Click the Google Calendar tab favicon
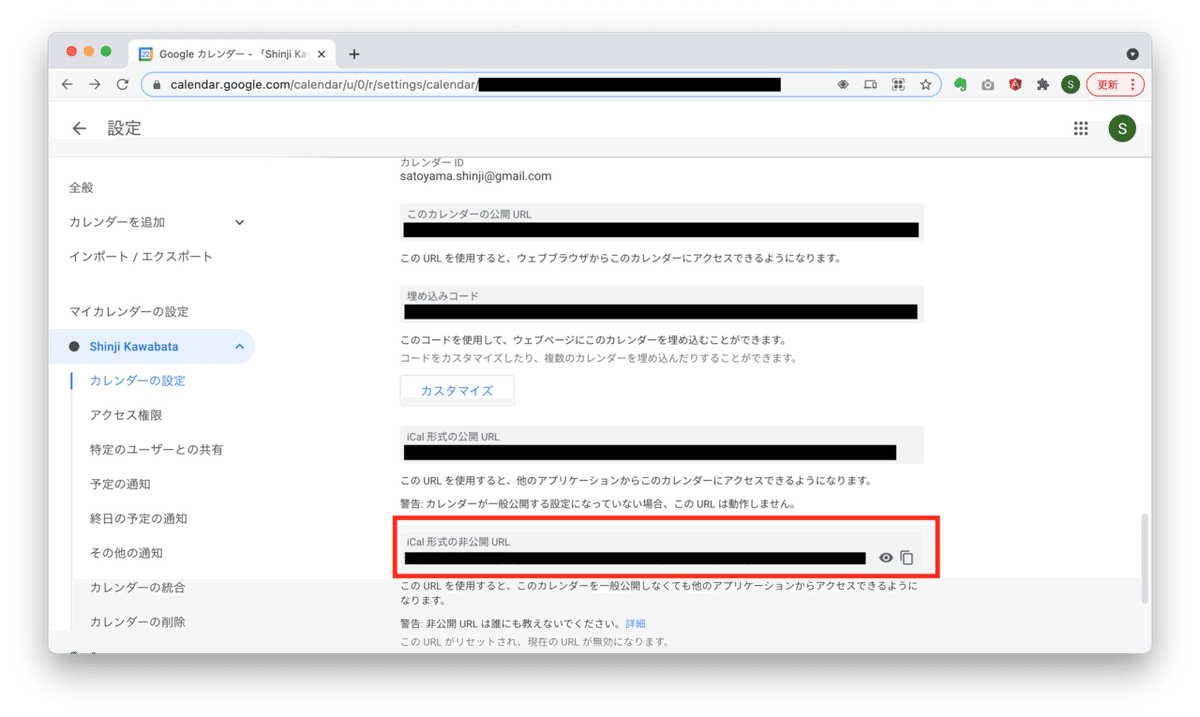1200x717 pixels. (x=146, y=54)
